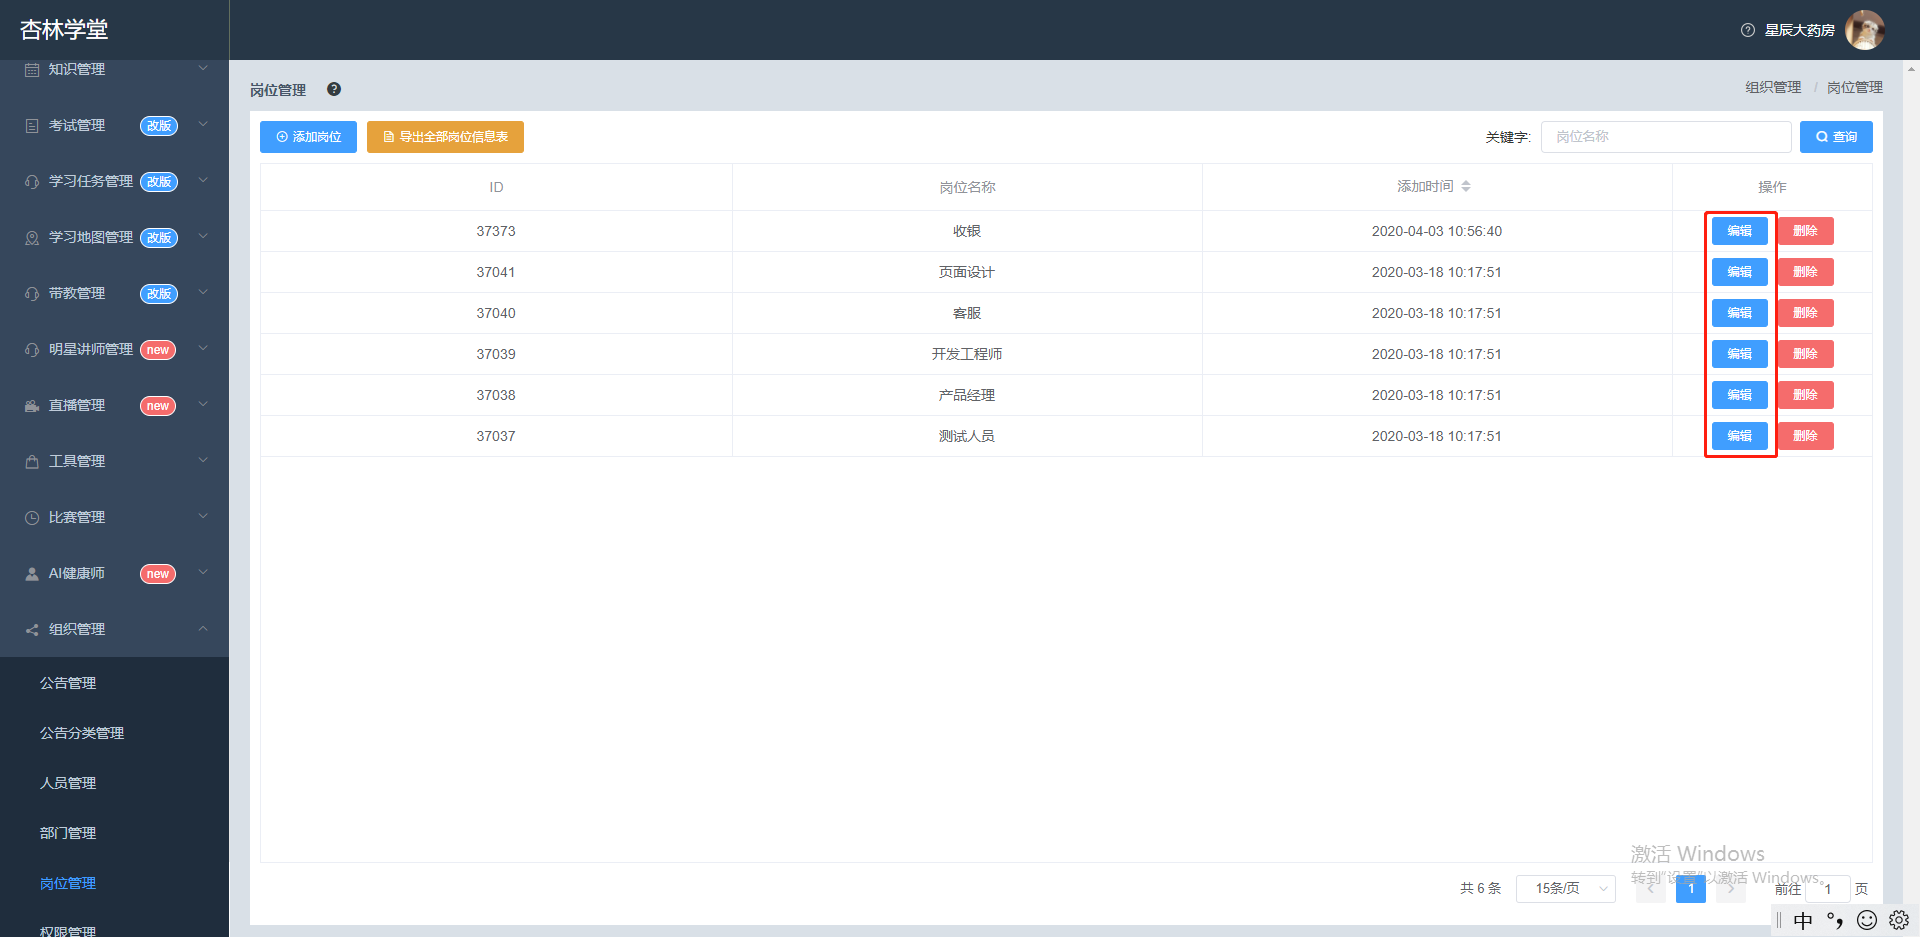This screenshot has width=1920, height=937.
Task: Open the user avatar in the header
Action: 1864,30
